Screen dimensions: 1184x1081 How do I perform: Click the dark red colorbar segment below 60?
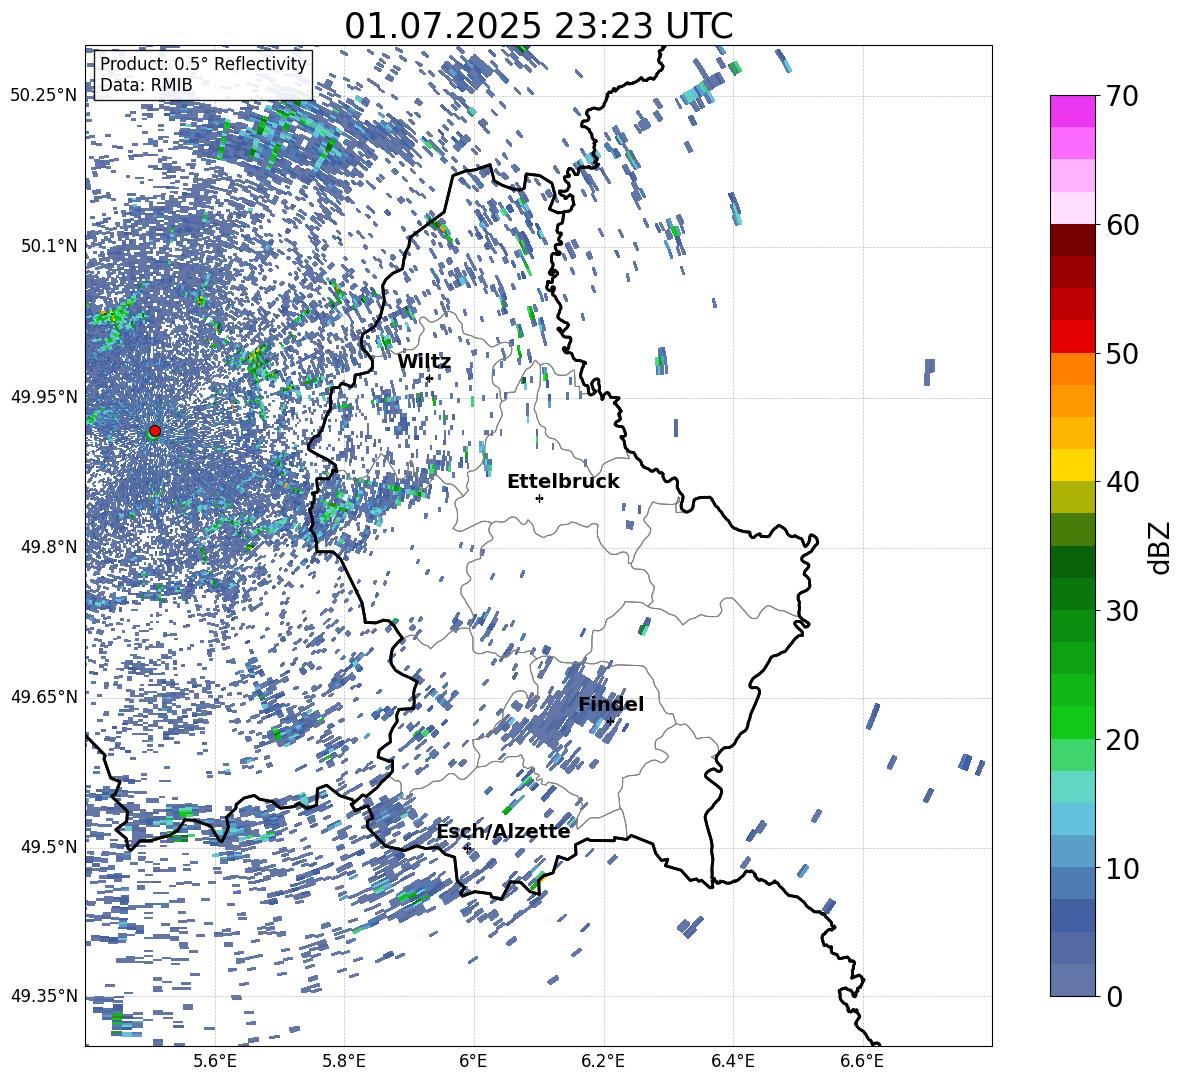pos(1072,240)
